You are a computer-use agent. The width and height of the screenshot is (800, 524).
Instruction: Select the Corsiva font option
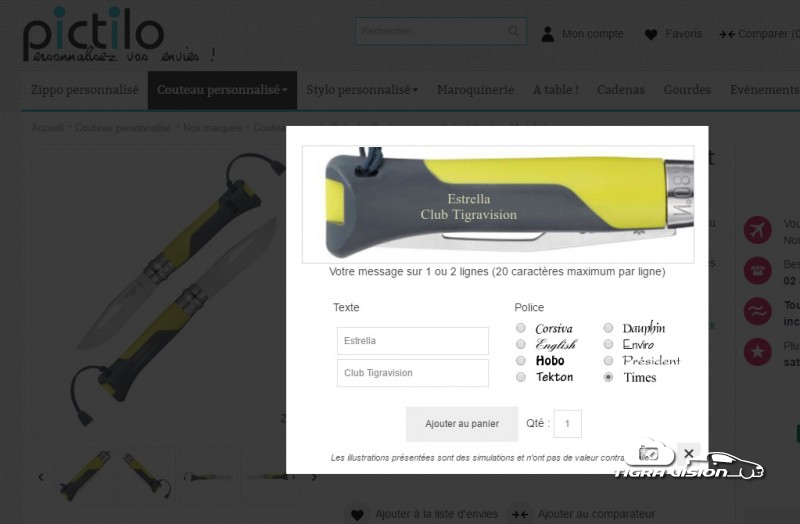click(520, 328)
